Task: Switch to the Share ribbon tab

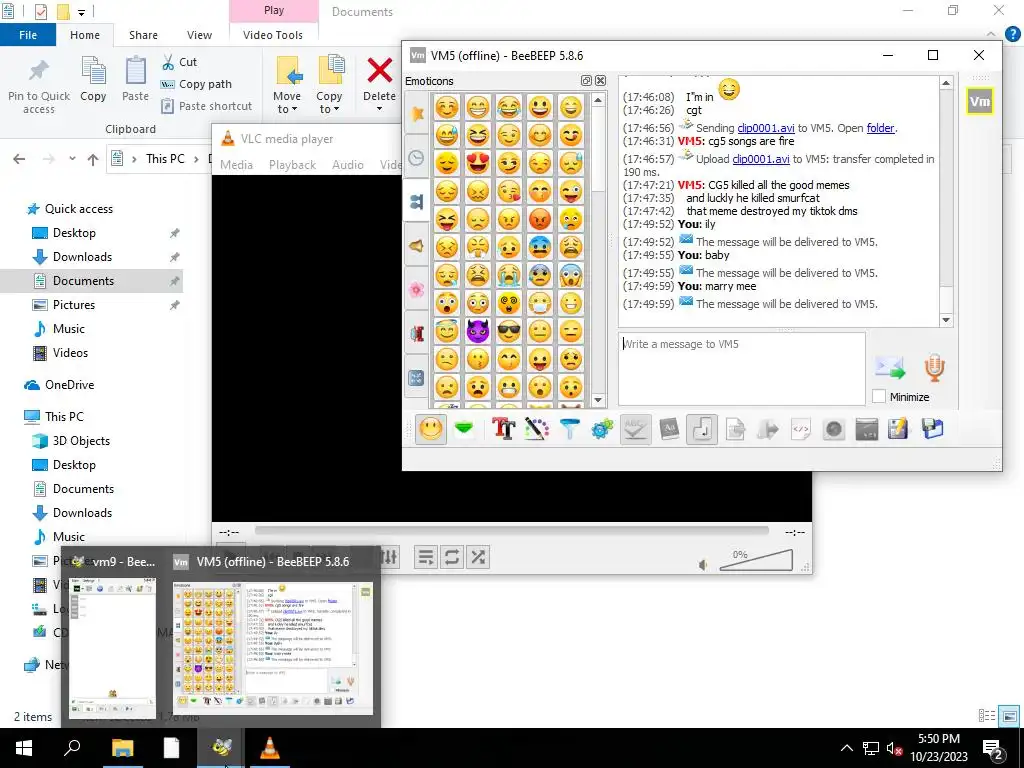Action: point(143,35)
